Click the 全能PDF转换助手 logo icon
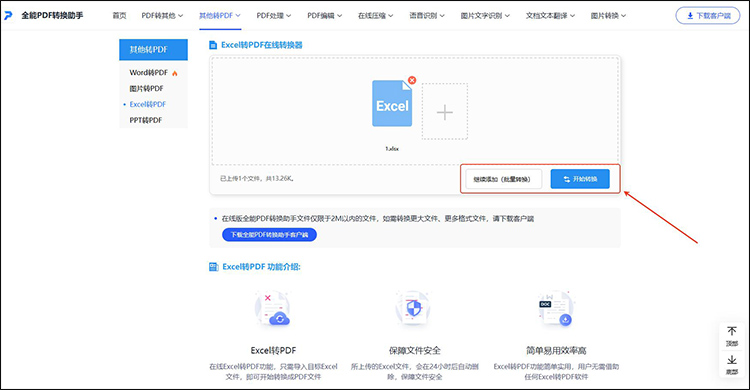 [x=9, y=15]
